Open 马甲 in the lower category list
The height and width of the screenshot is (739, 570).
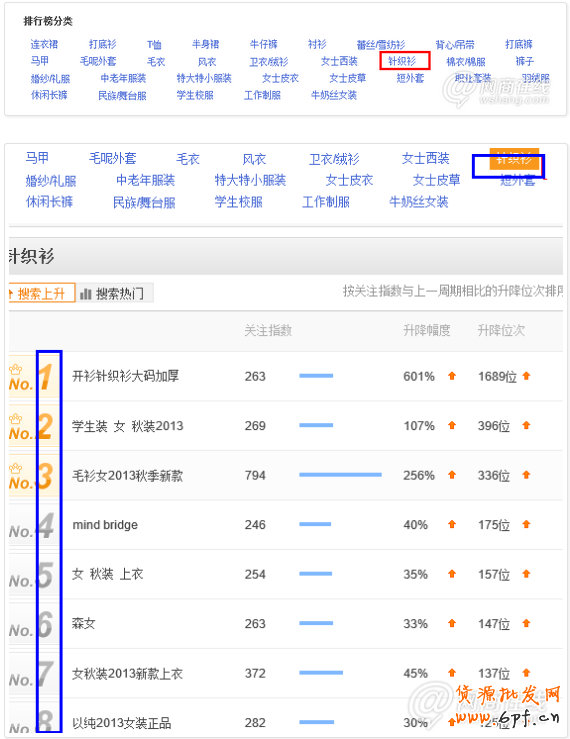37,158
